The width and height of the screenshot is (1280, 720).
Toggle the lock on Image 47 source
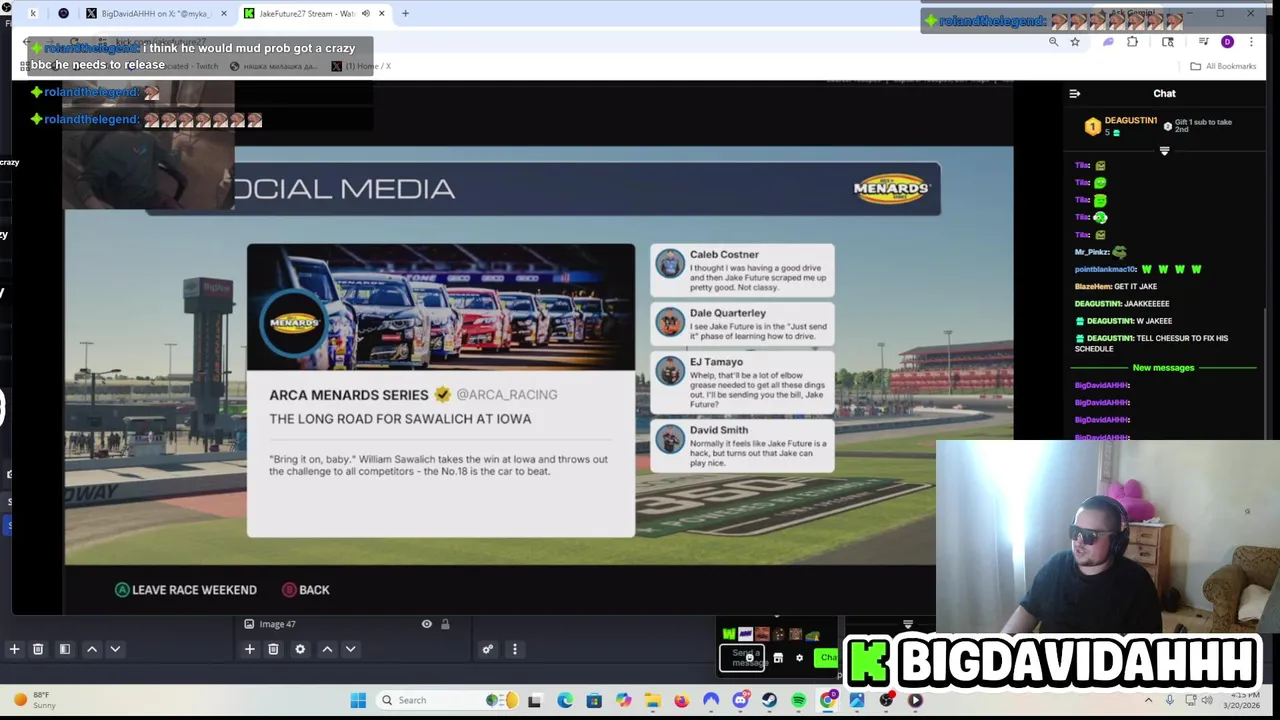(445, 624)
